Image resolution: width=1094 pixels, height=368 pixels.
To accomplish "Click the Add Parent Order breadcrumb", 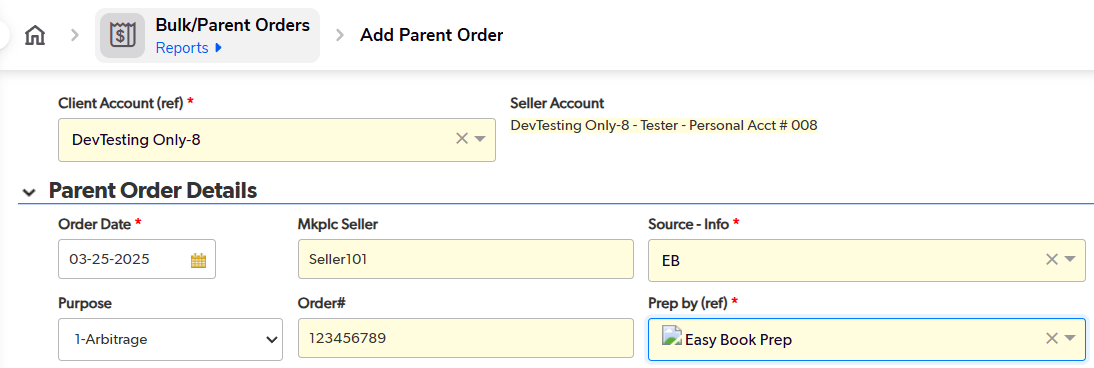I will coord(431,35).
